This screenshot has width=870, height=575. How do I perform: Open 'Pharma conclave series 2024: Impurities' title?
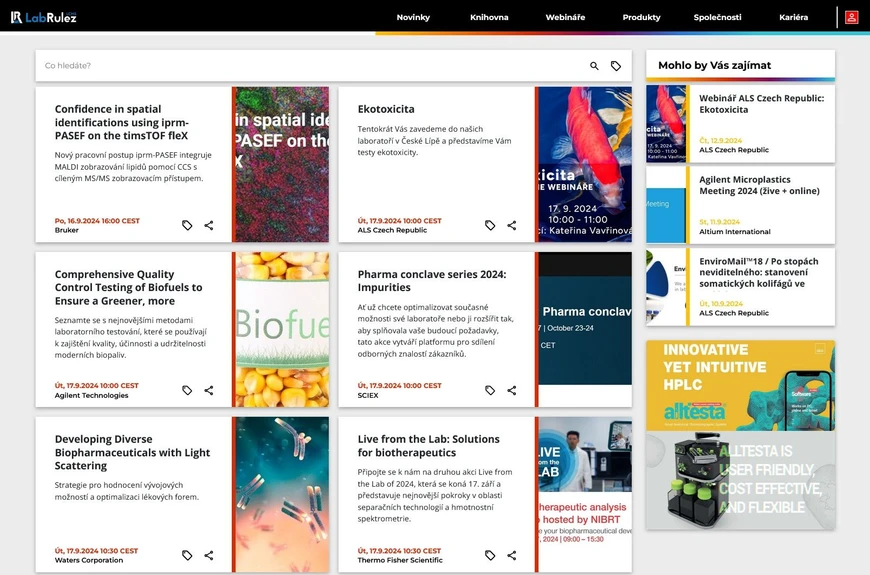coord(432,281)
